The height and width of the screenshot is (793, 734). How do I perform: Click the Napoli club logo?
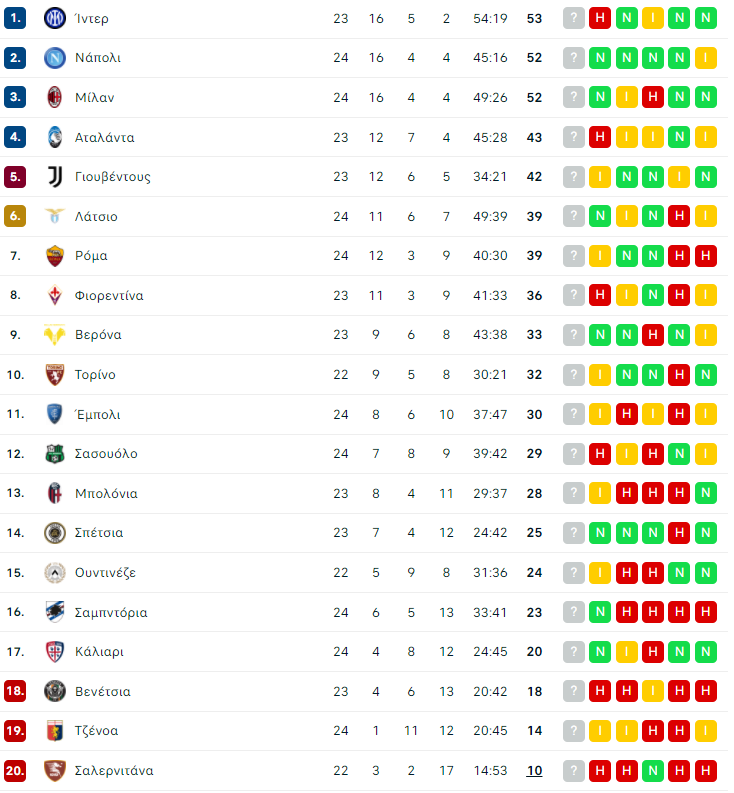pos(55,58)
